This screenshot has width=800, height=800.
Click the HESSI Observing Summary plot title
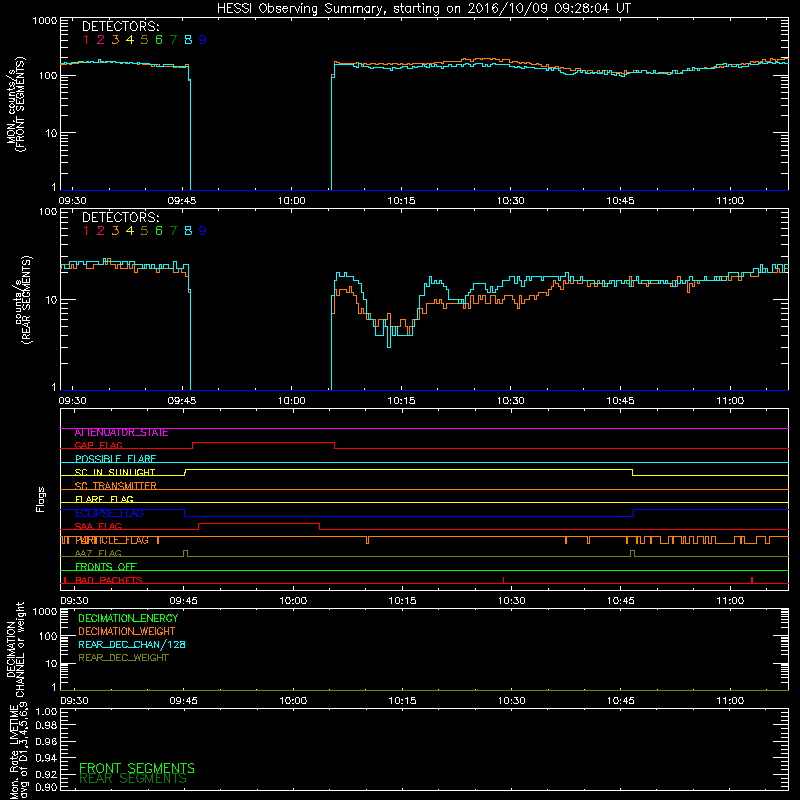point(424,8)
